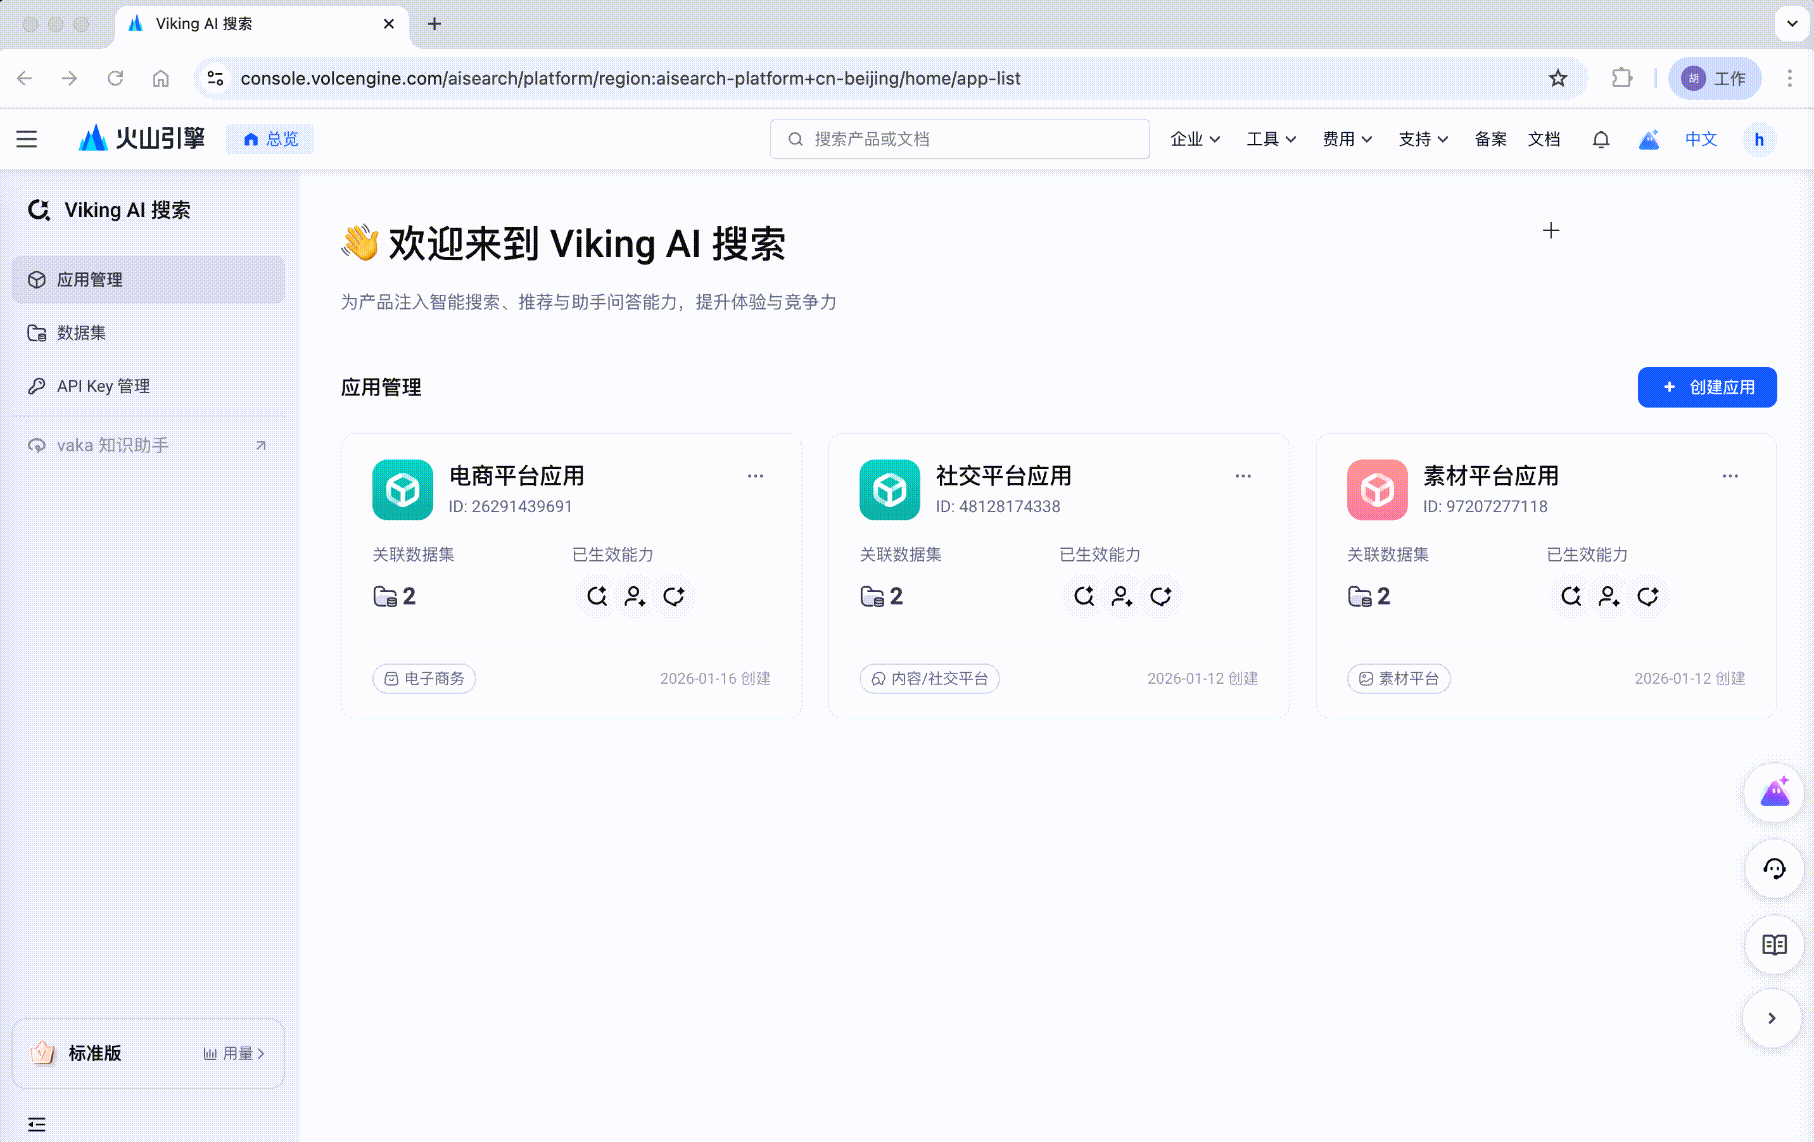Image resolution: width=1814 pixels, height=1142 pixels.
Task: Expand the 企业 dropdown menu
Action: pyautogui.click(x=1195, y=139)
